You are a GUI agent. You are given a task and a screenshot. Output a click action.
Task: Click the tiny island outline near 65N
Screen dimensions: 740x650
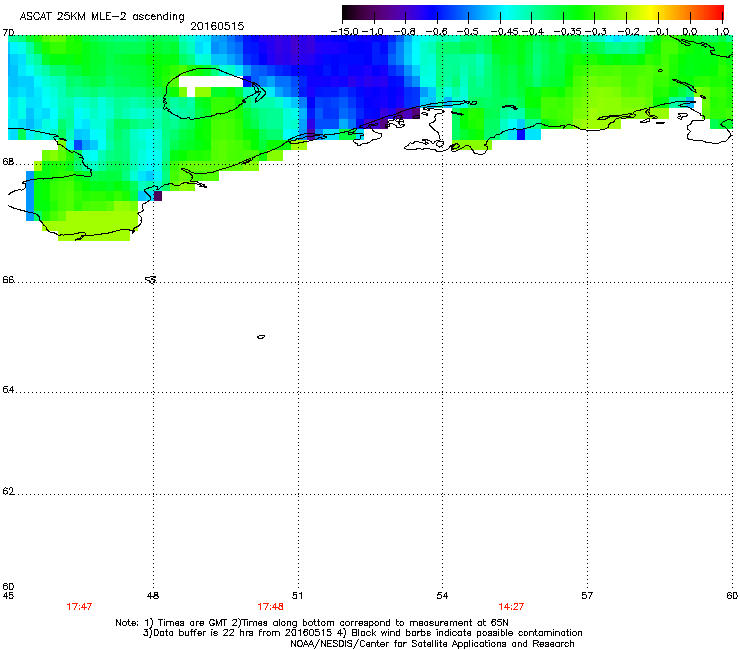tap(261, 337)
